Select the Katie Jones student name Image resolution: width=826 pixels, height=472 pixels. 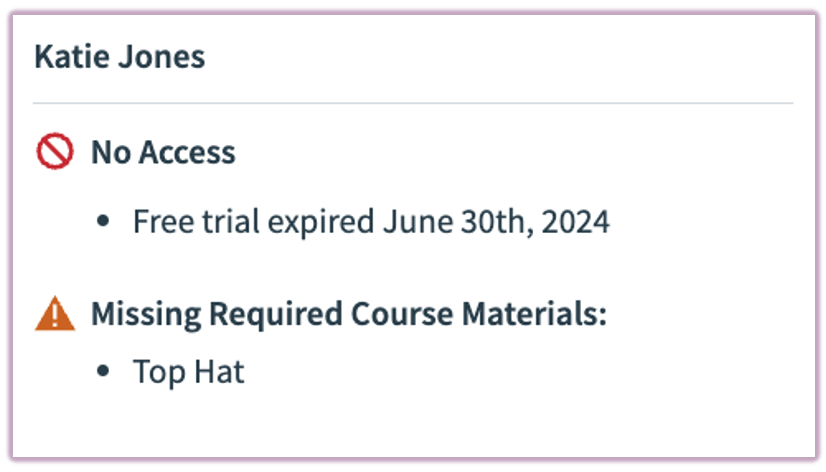(x=119, y=57)
